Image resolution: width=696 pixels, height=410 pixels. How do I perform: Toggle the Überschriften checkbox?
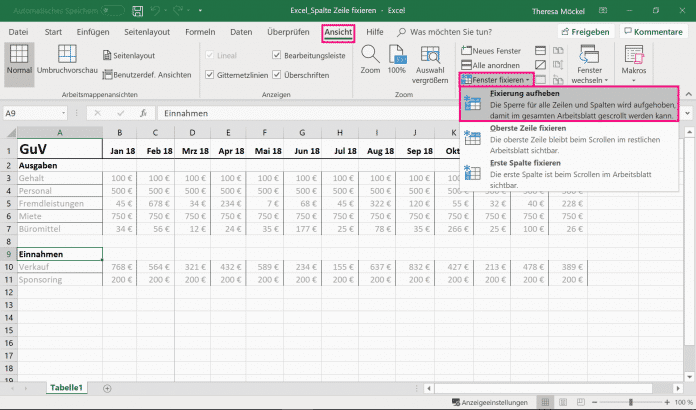click(x=278, y=74)
